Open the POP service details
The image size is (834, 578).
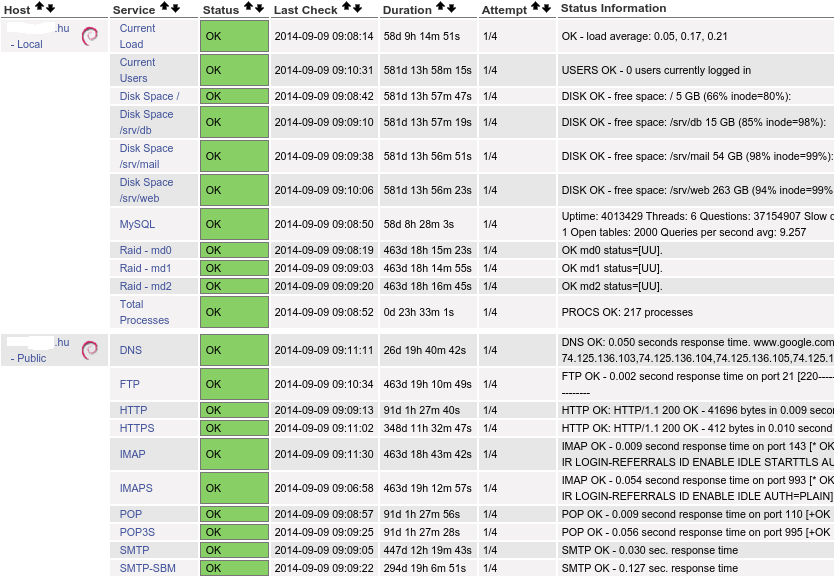click(x=131, y=515)
